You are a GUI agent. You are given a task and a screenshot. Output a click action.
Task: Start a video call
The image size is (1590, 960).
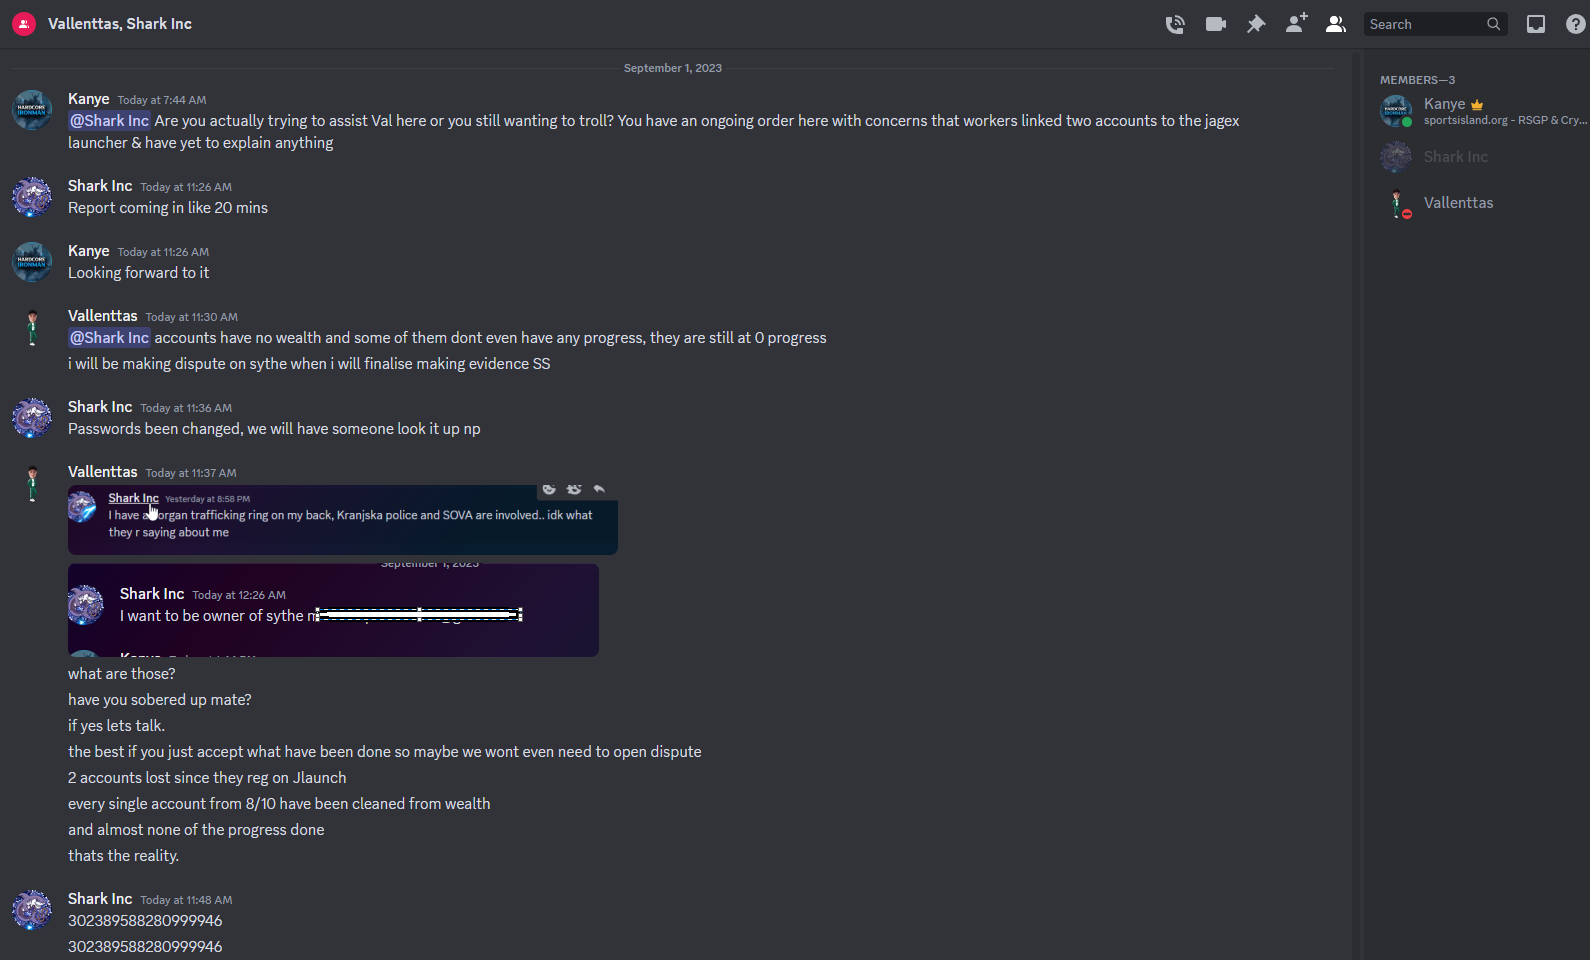pyautogui.click(x=1216, y=24)
